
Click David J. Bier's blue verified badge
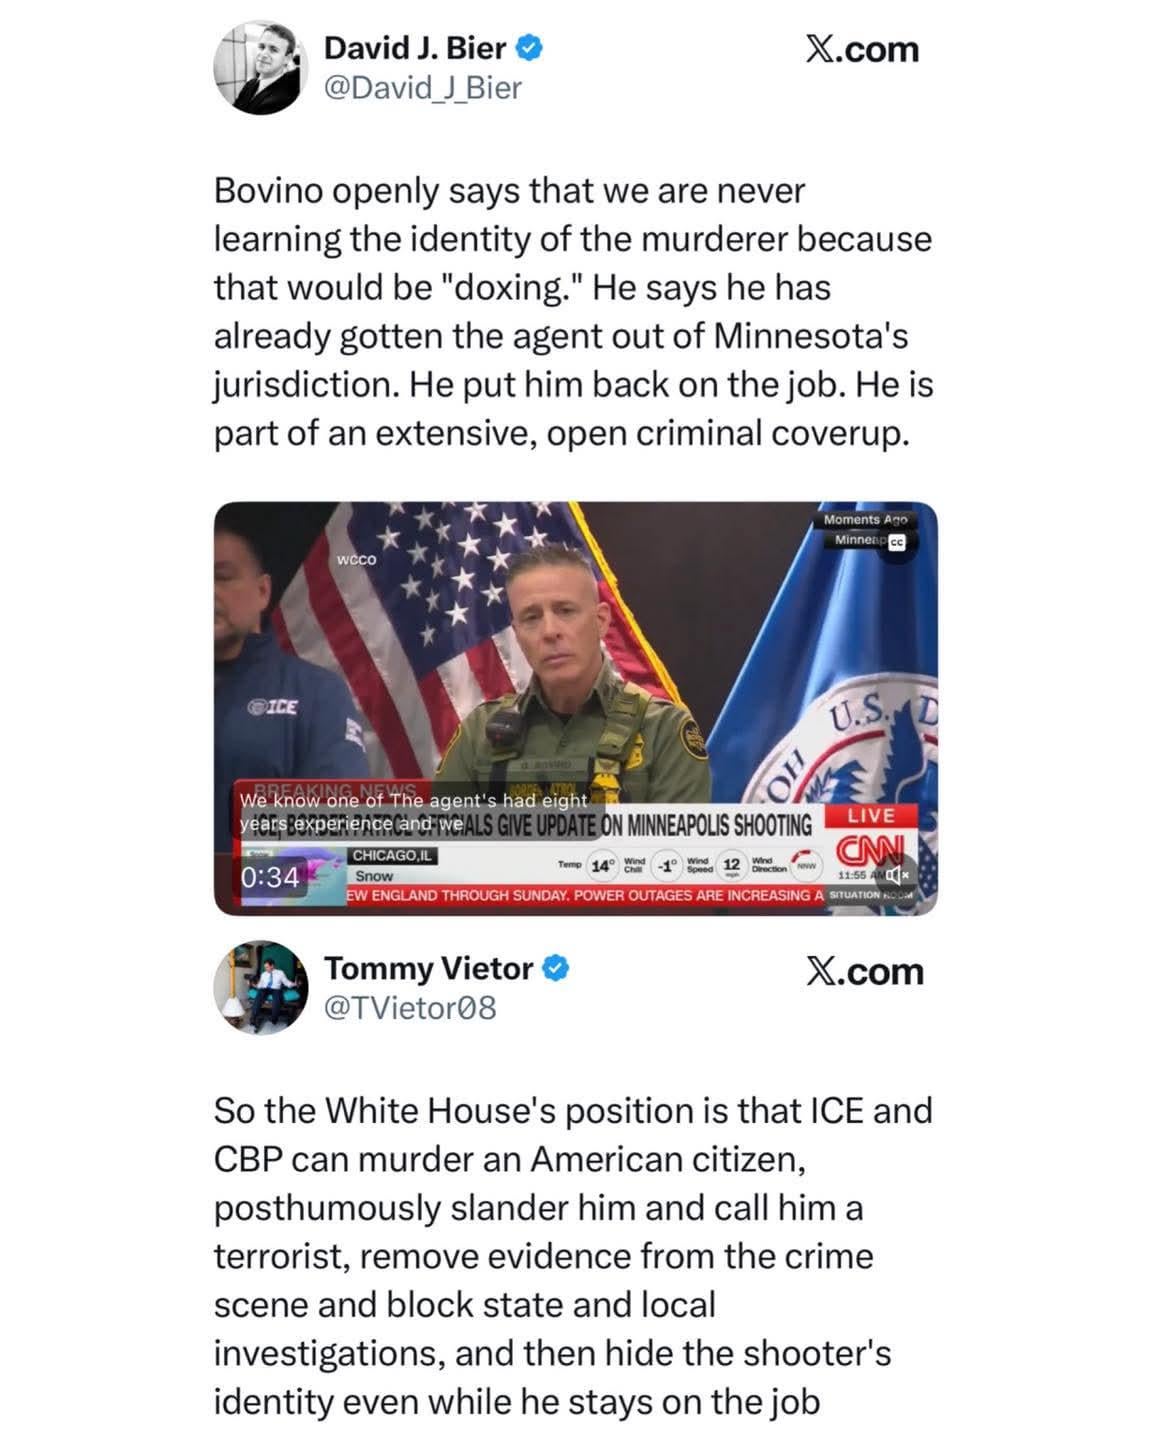coord(529,46)
